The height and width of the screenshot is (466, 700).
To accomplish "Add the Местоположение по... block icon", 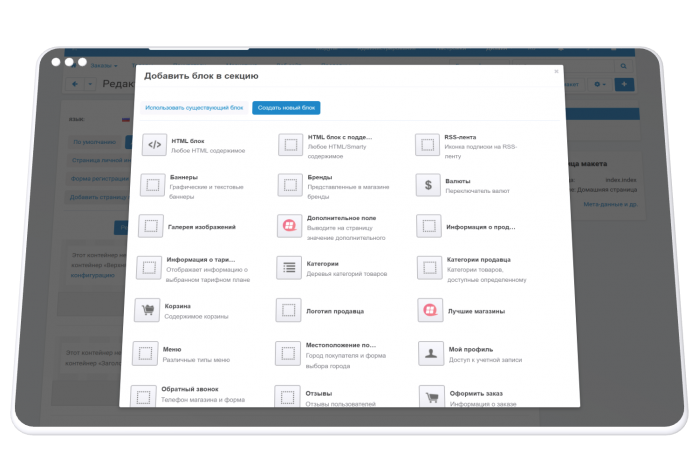I will tap(288, 354).
